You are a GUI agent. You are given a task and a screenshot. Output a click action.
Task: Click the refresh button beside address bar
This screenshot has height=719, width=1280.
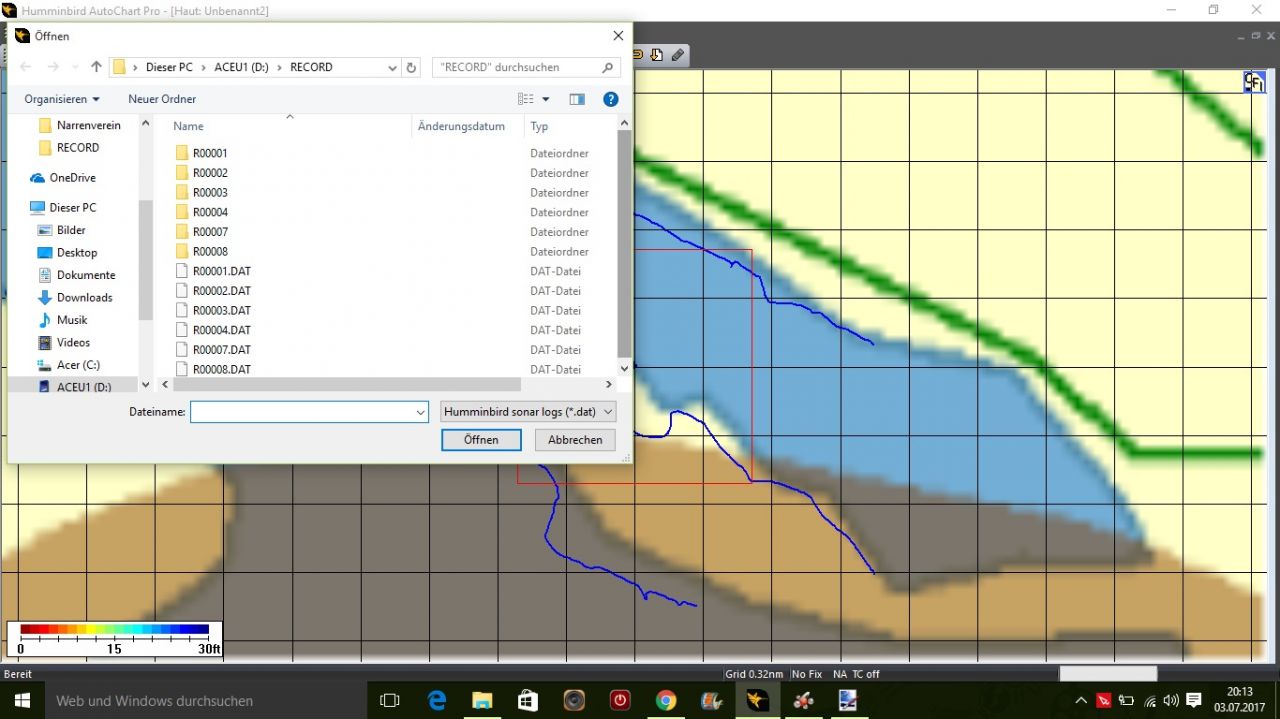[411, 67]
